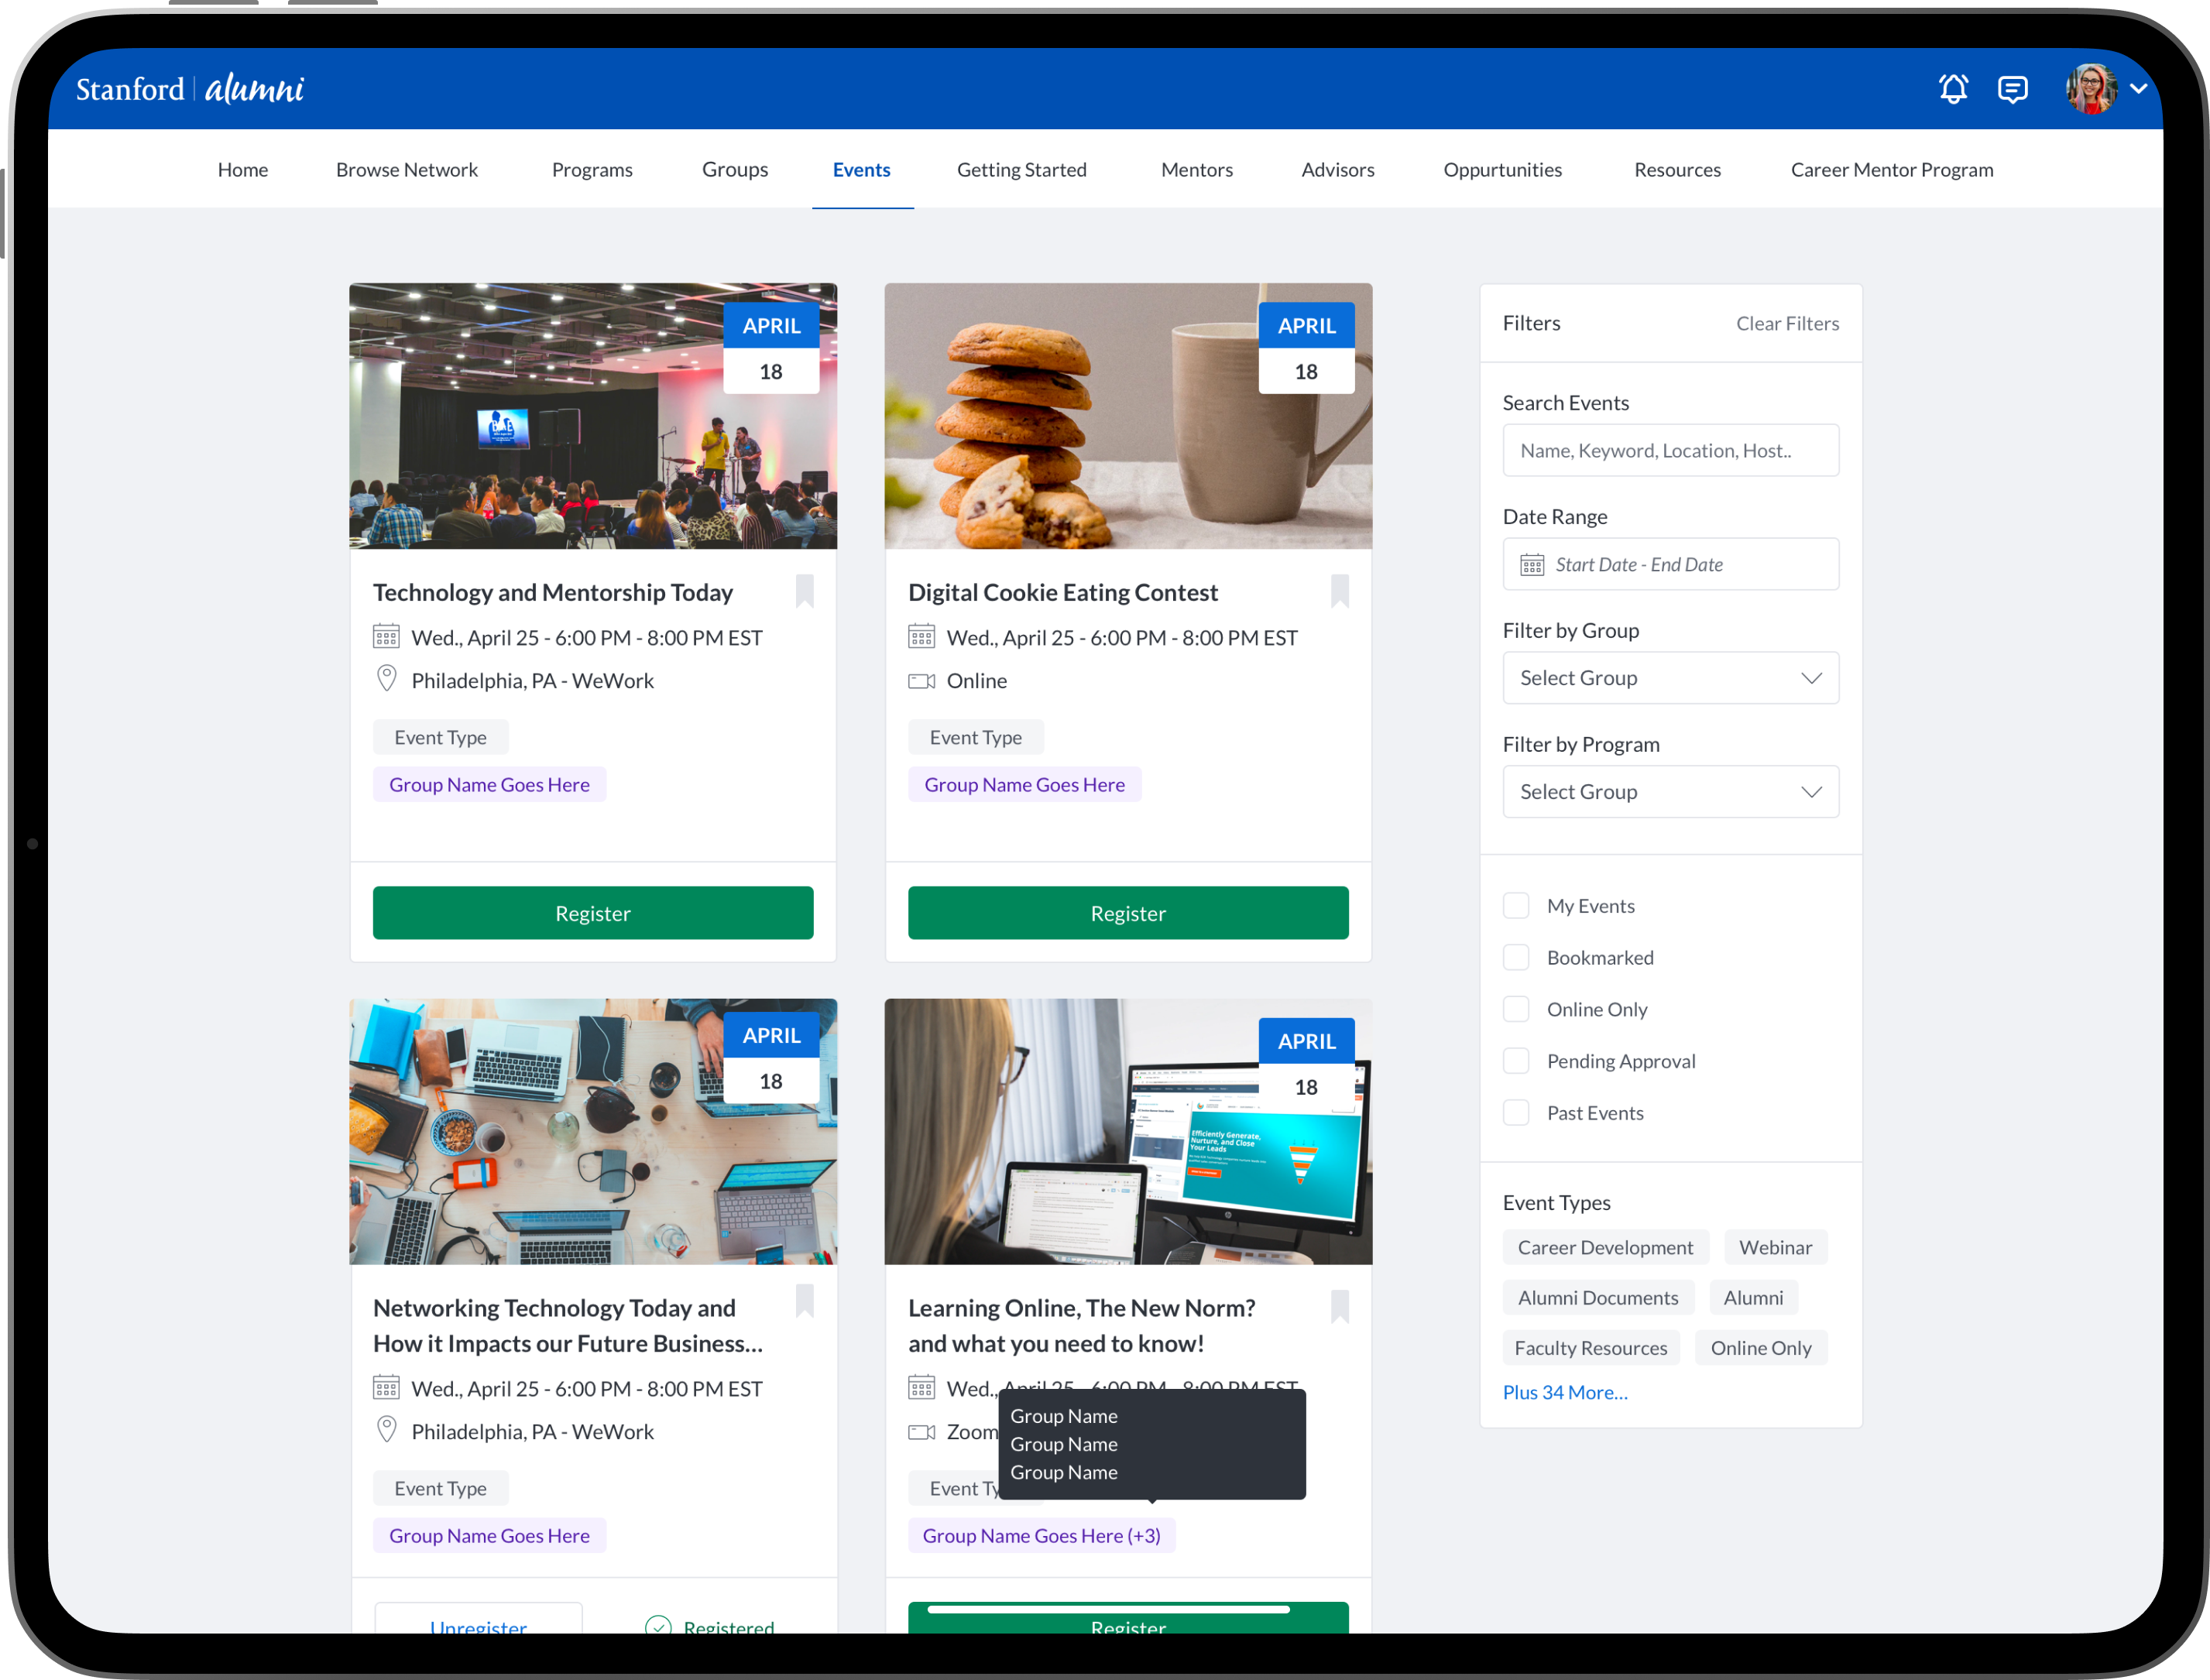Screen dimensions: 2210x1680
Task: Click calendar icon in Date Range field
Action: 1532,565
